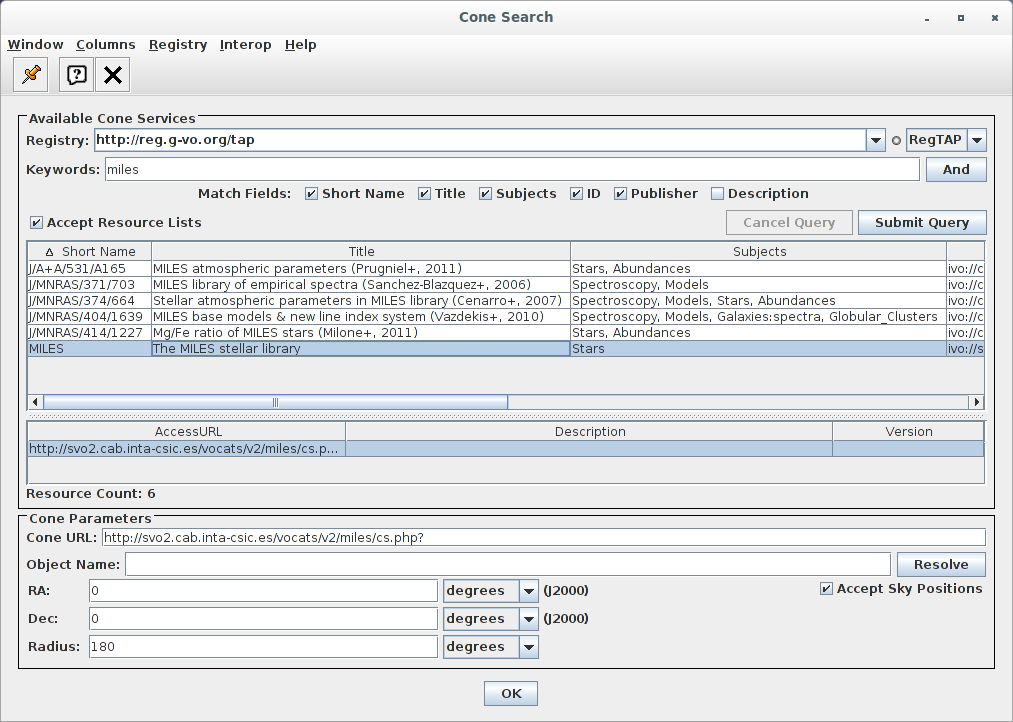Open the Registry menu

point(178,45)
